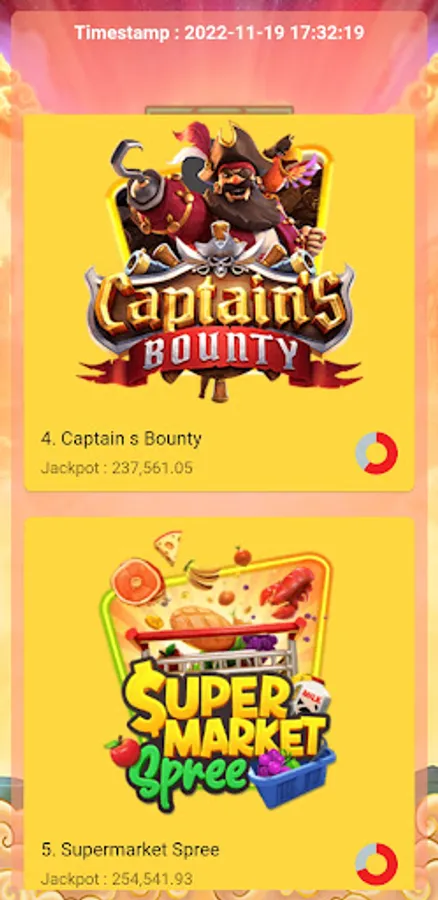
Task: Click the Captain's Bounty red progress ring
Action: click(x=377, y=453)
